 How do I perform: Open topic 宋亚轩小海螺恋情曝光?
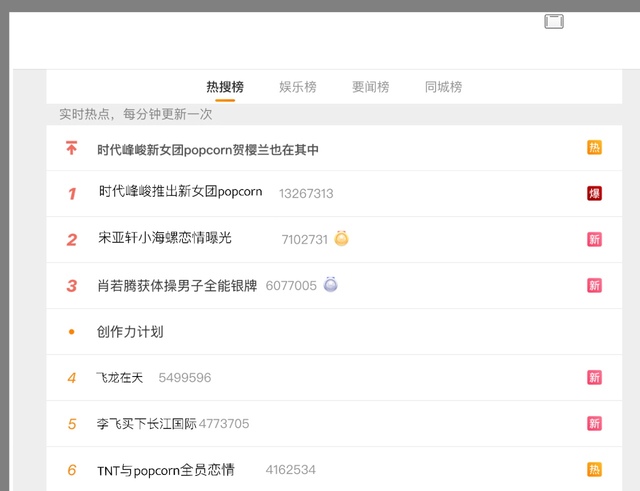point(165,238)
